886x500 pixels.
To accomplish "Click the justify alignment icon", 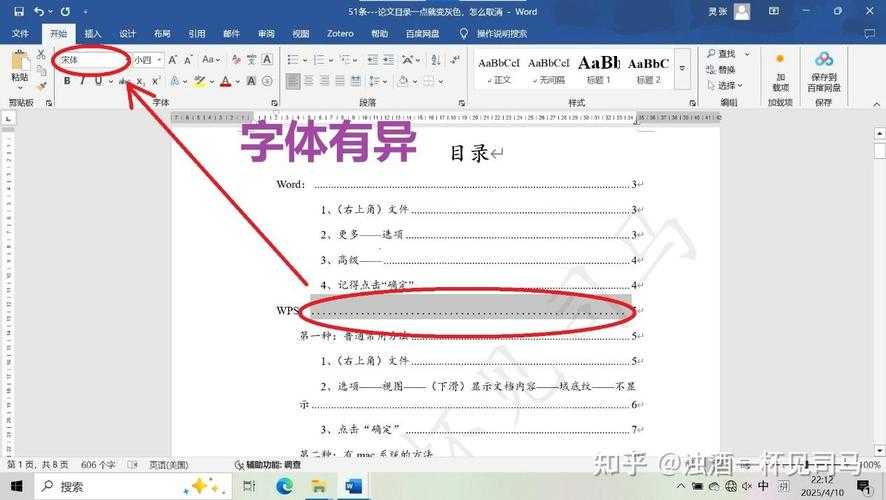I will [x=340, y=81].
